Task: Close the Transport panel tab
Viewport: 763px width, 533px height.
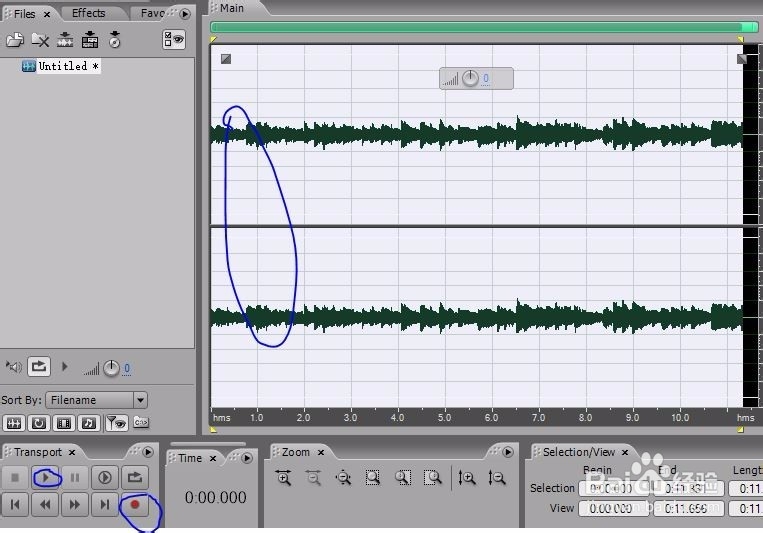Action: tap(72, 452)
